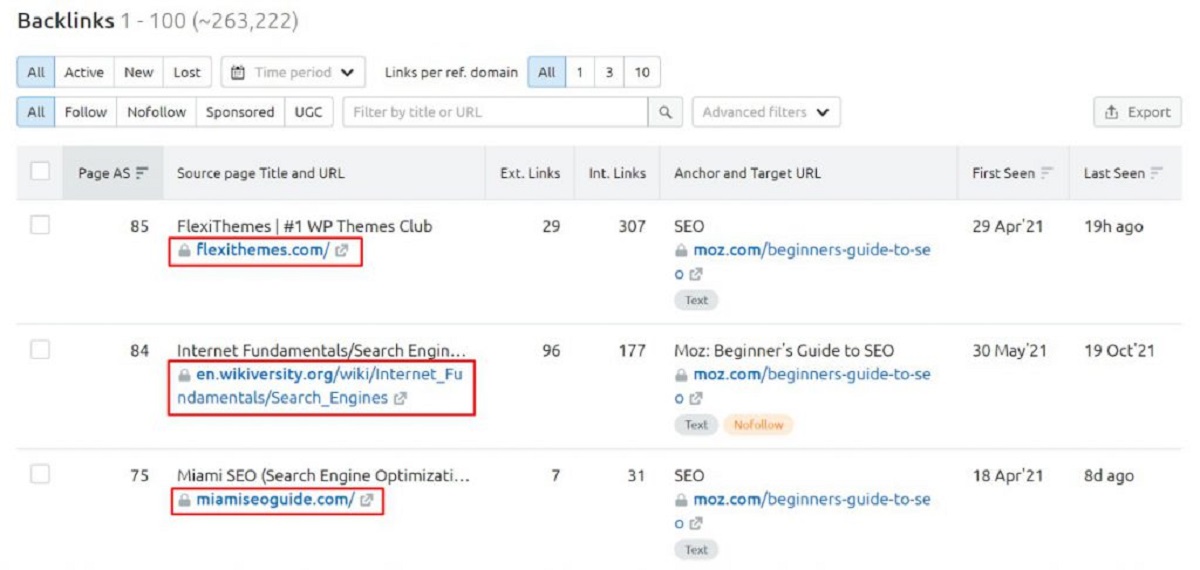The width and height of the screenshot is (1200, 570).
Task: Sort by First Seen column icon
Action: pyautogui.click(x=1047, y=173)
